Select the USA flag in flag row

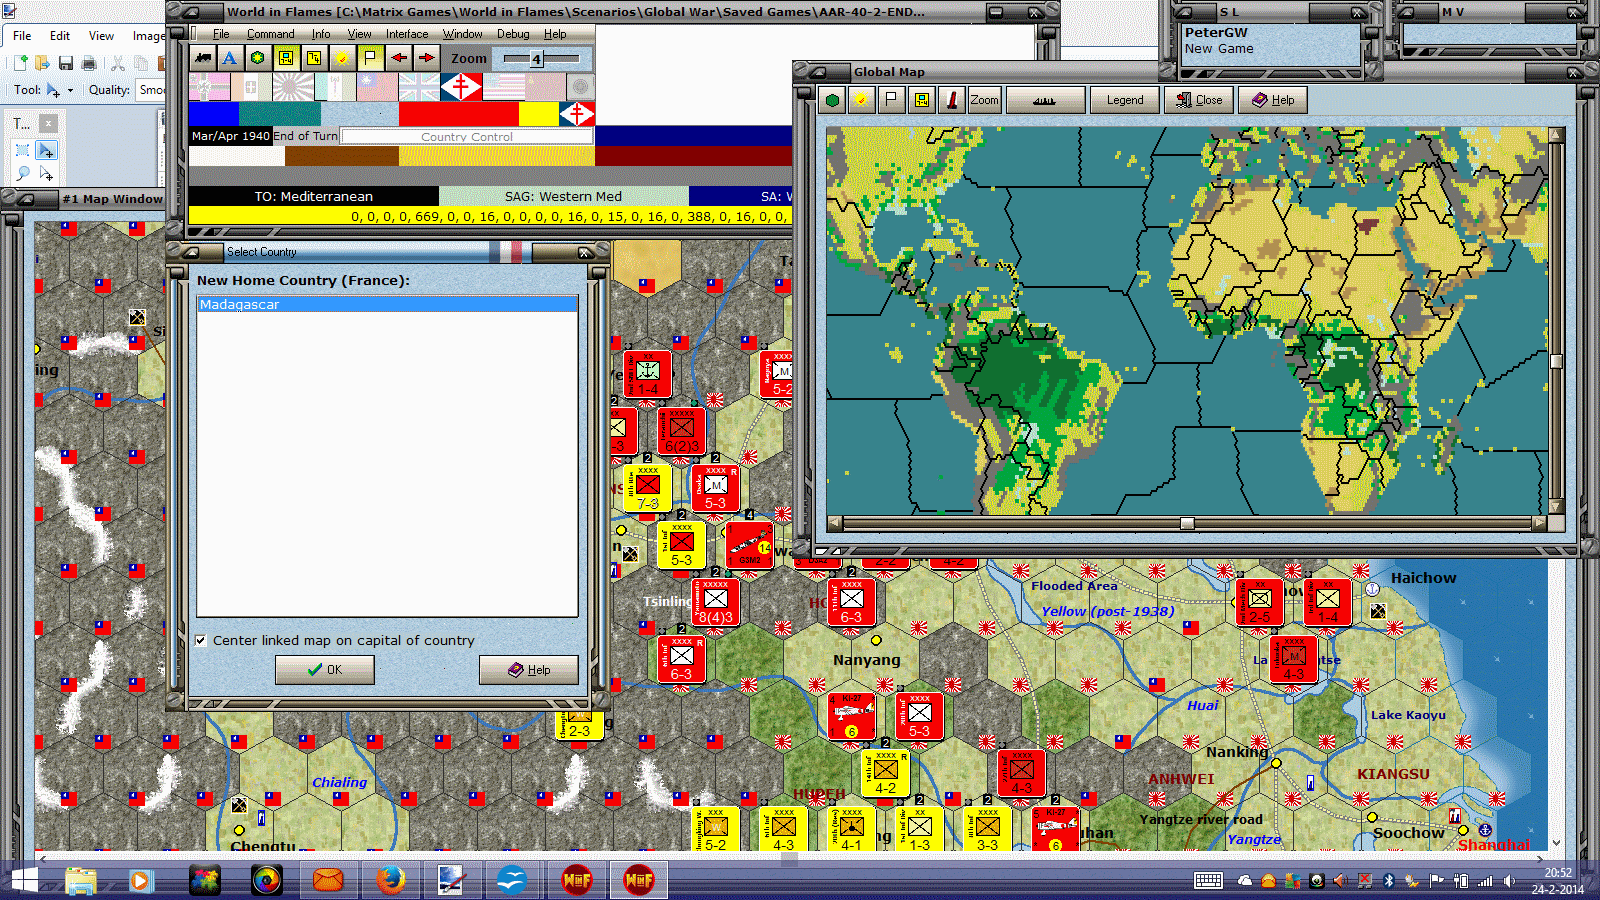503,87
